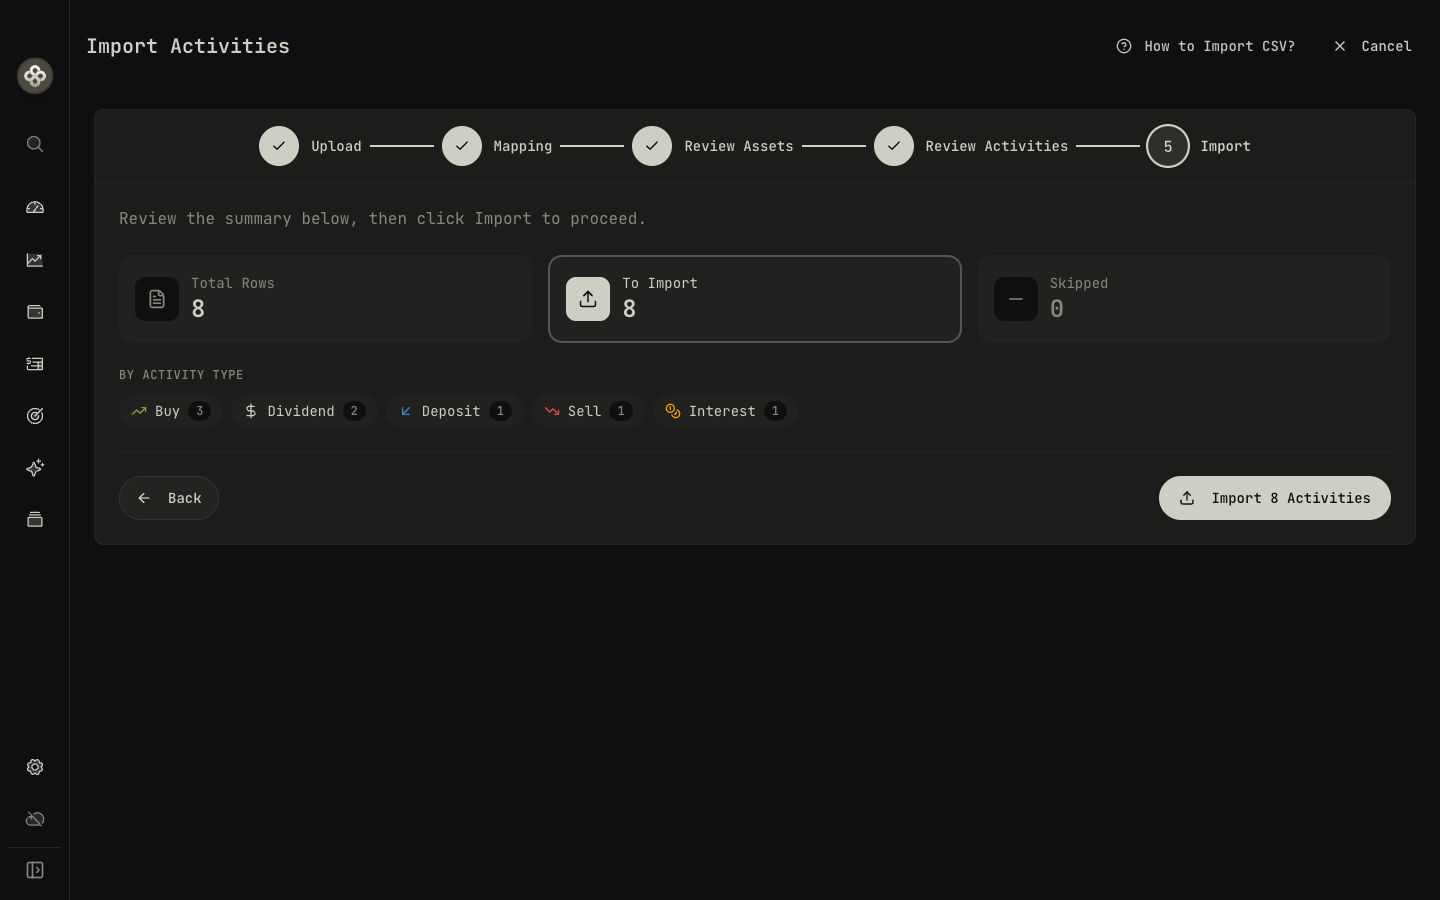Viewport: 1440px width, 900px height.
Task: Open the performance chart icon in sidebar
Action: [x=35, y=260]
